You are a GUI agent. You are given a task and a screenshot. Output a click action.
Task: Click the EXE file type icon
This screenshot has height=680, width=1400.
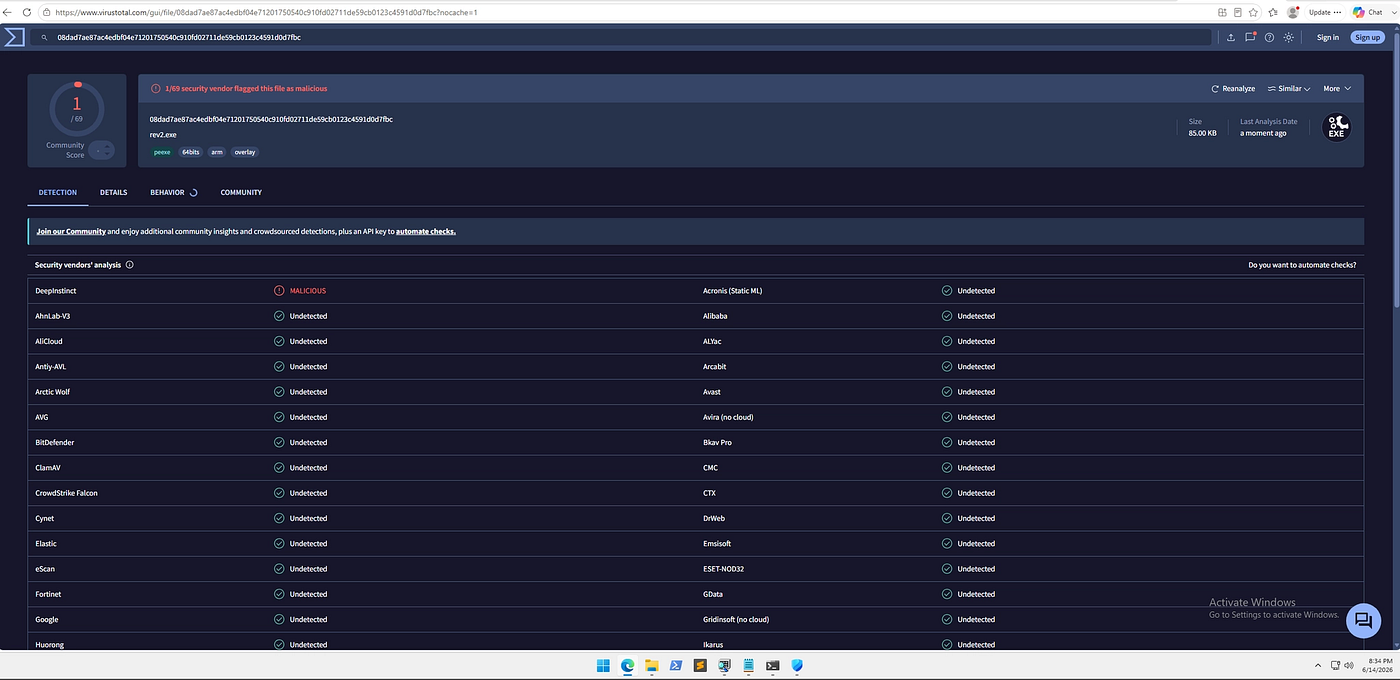pyautogui.click(x=1336, y=127)
